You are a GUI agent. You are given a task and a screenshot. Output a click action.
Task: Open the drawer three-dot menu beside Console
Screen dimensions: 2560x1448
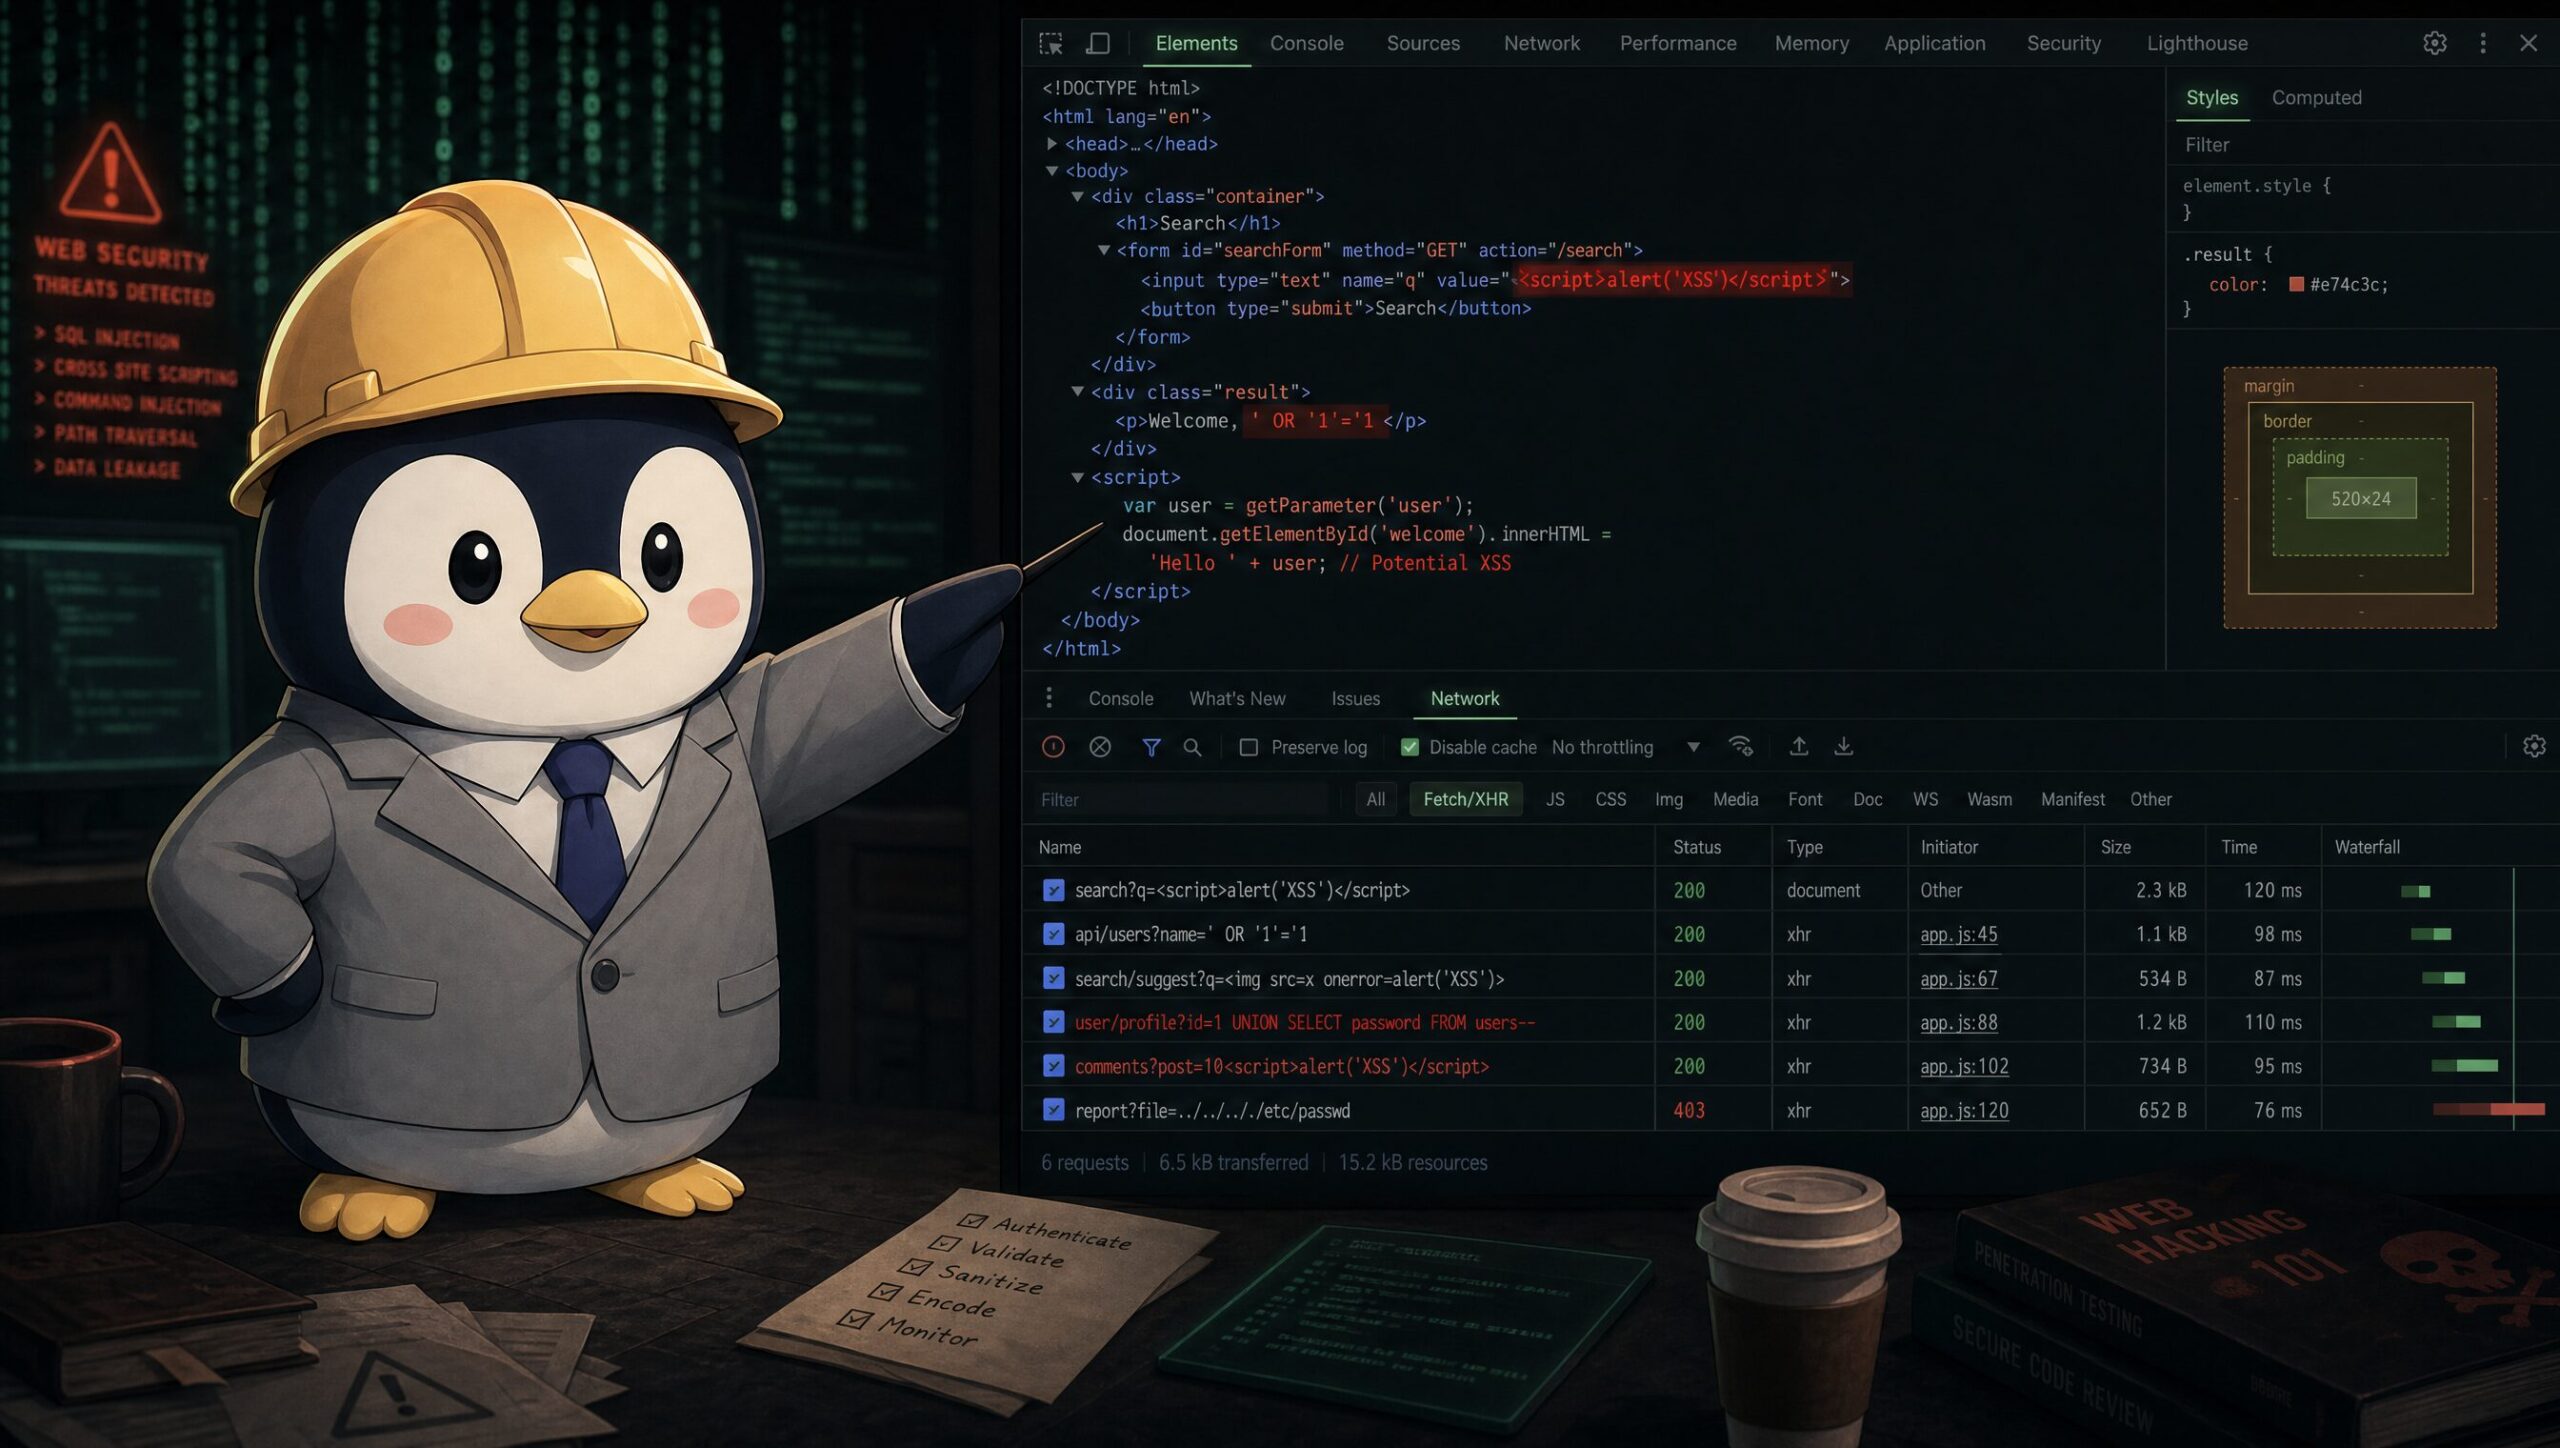point(1049,698)
